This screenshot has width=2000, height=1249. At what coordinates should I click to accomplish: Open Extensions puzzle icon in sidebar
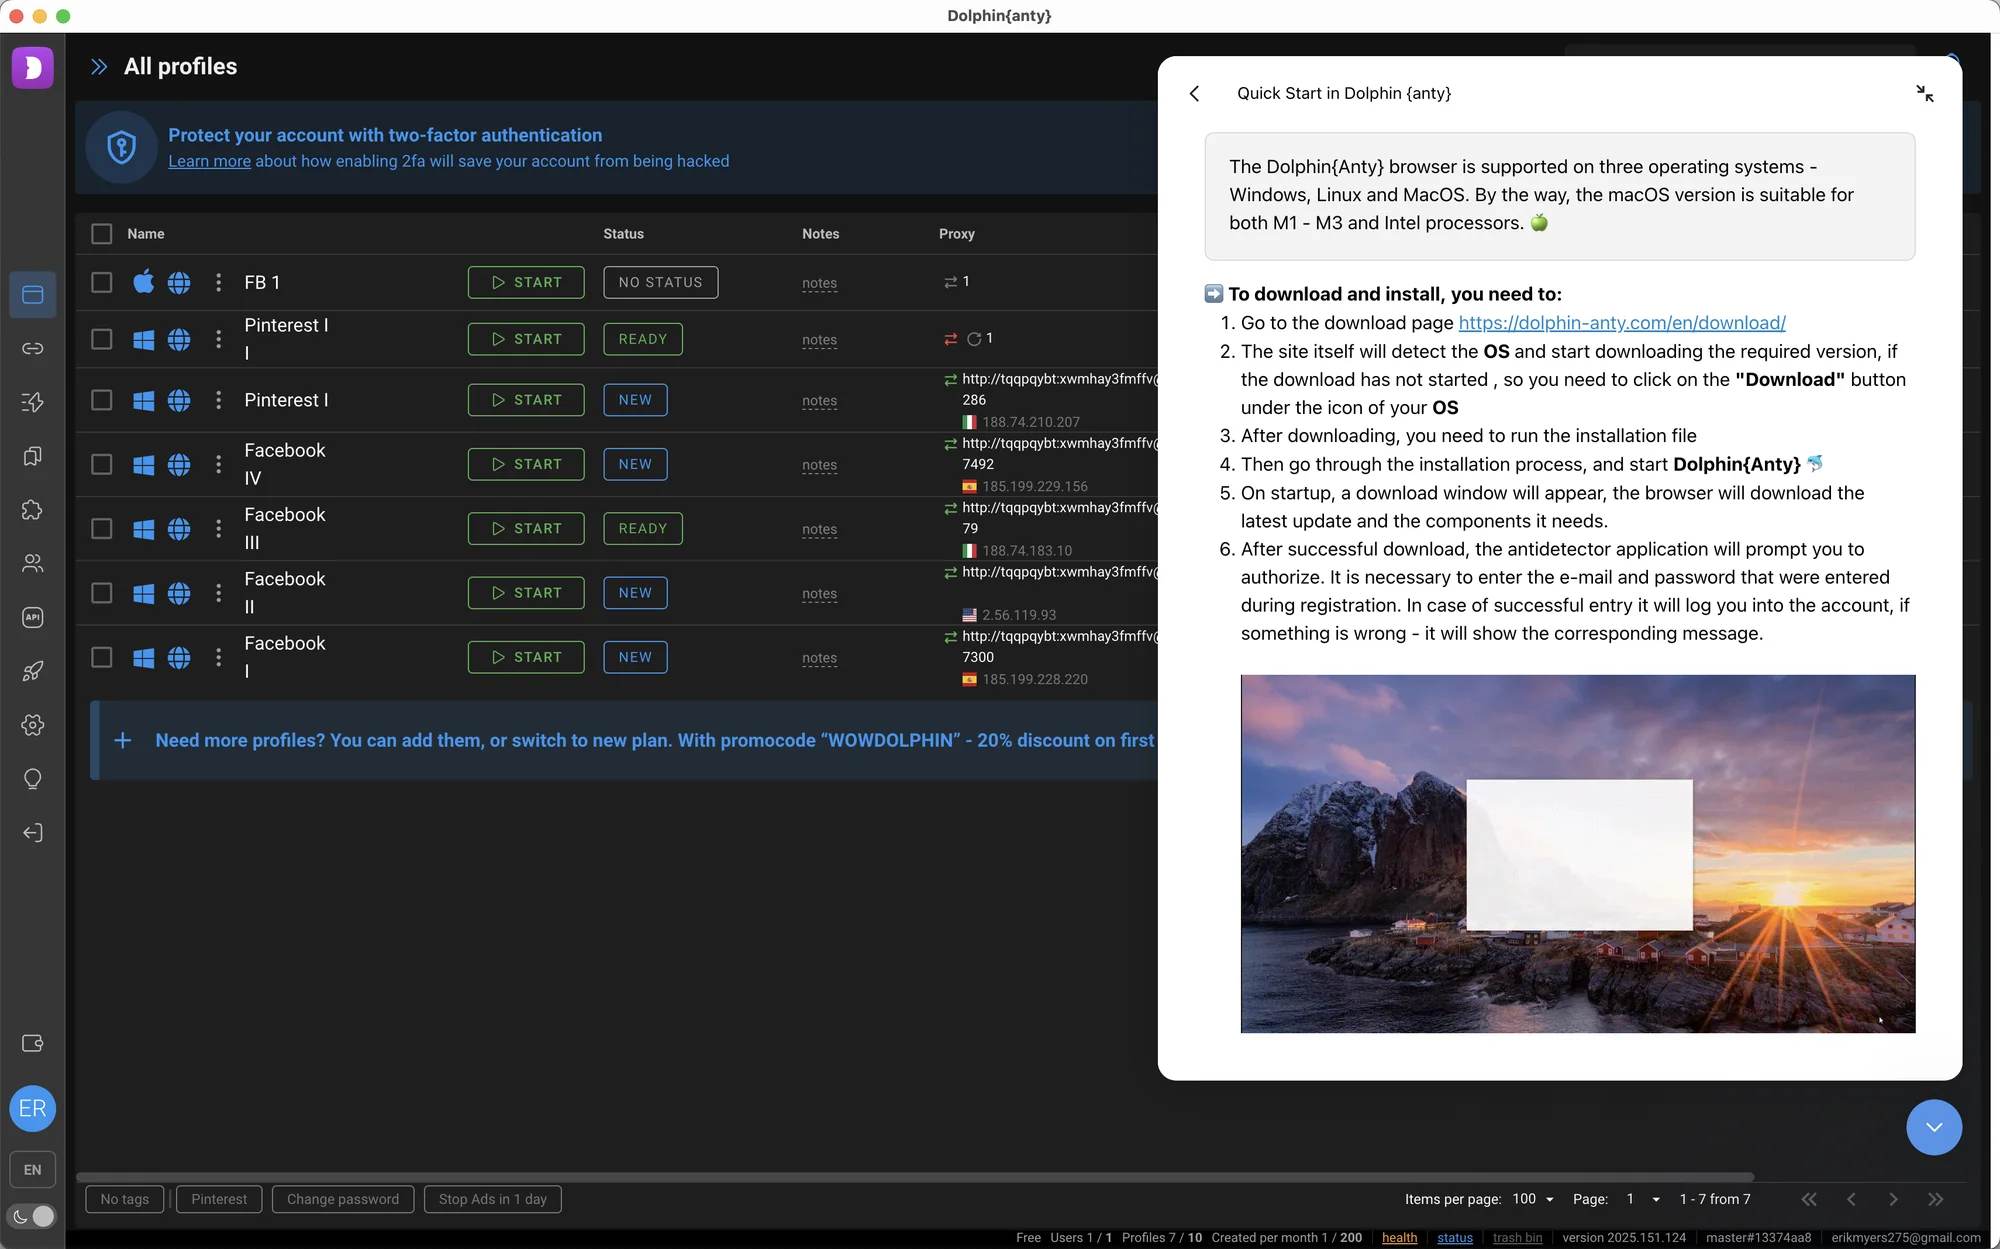pos(32,510)
